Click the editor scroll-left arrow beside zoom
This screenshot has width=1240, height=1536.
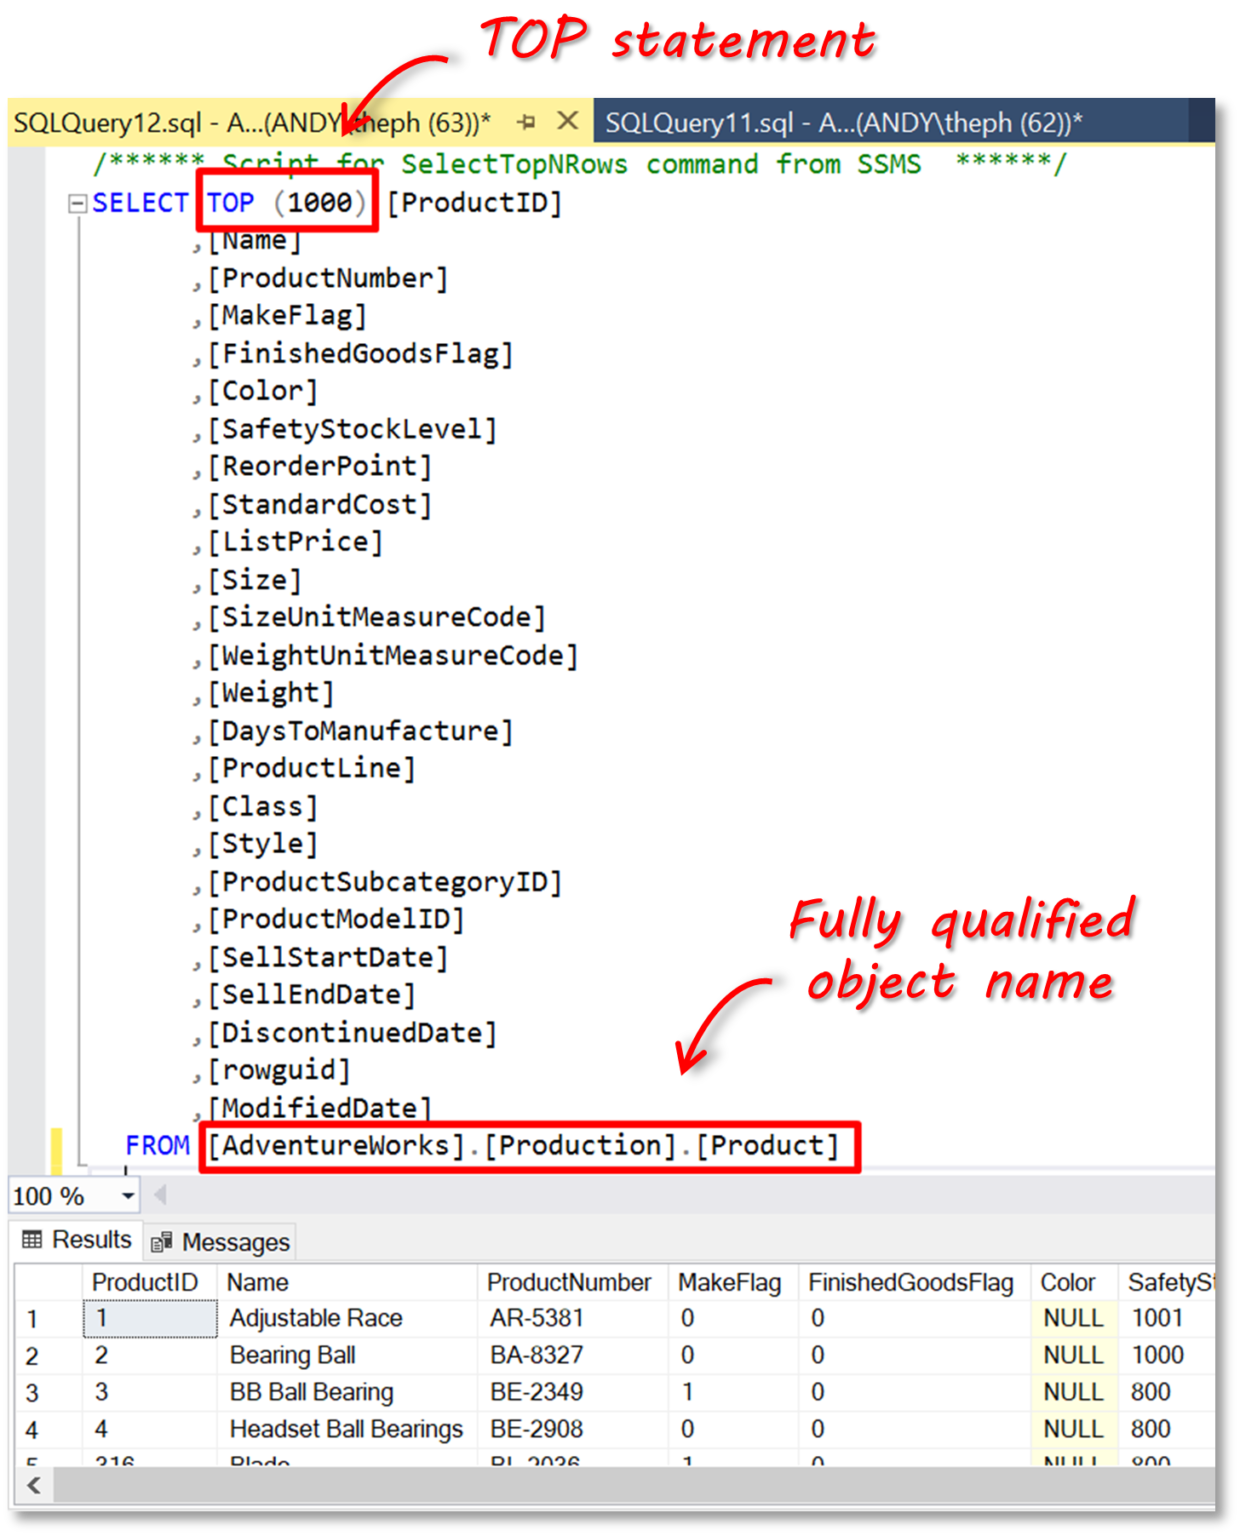click(x=160, y=1195)
